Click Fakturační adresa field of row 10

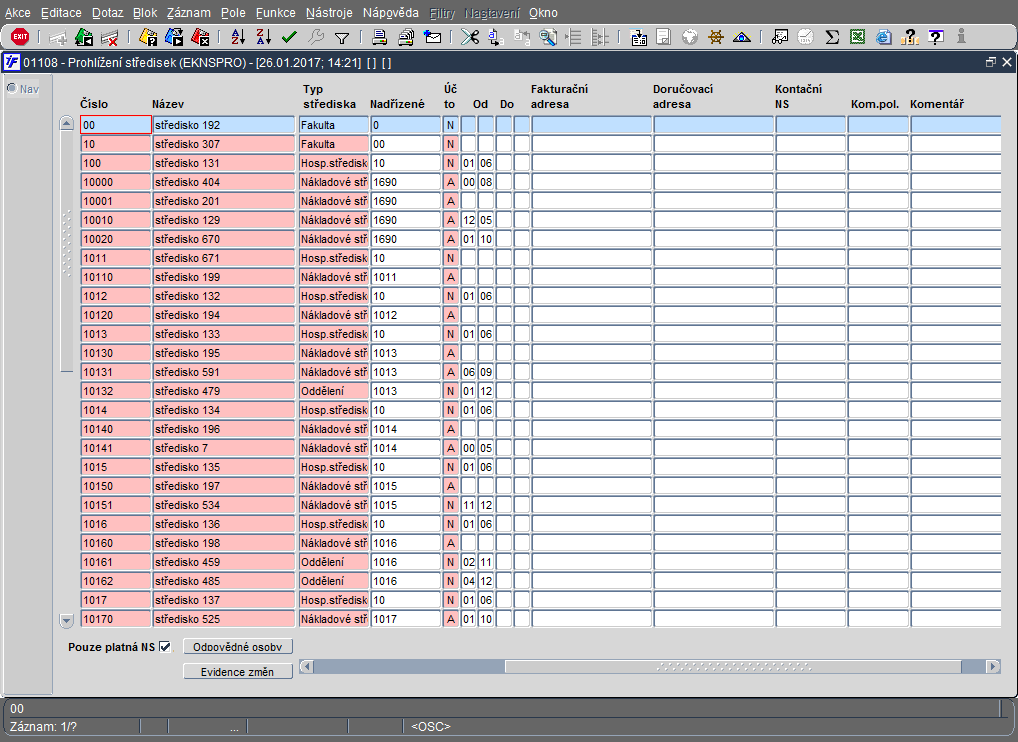click(x=591, y=144)
